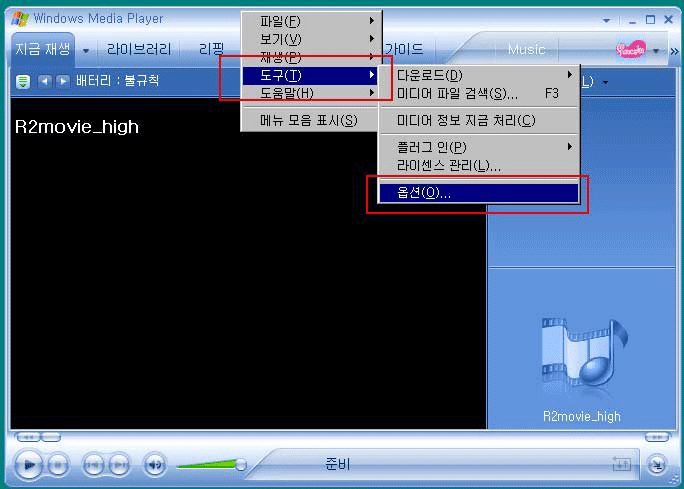Image resolution: width=684 pixels, height=489 pixels.
Task: Click the 배터리 : 불규칙 visualization label
Action: pyautogui.click(x=117, y=80)
